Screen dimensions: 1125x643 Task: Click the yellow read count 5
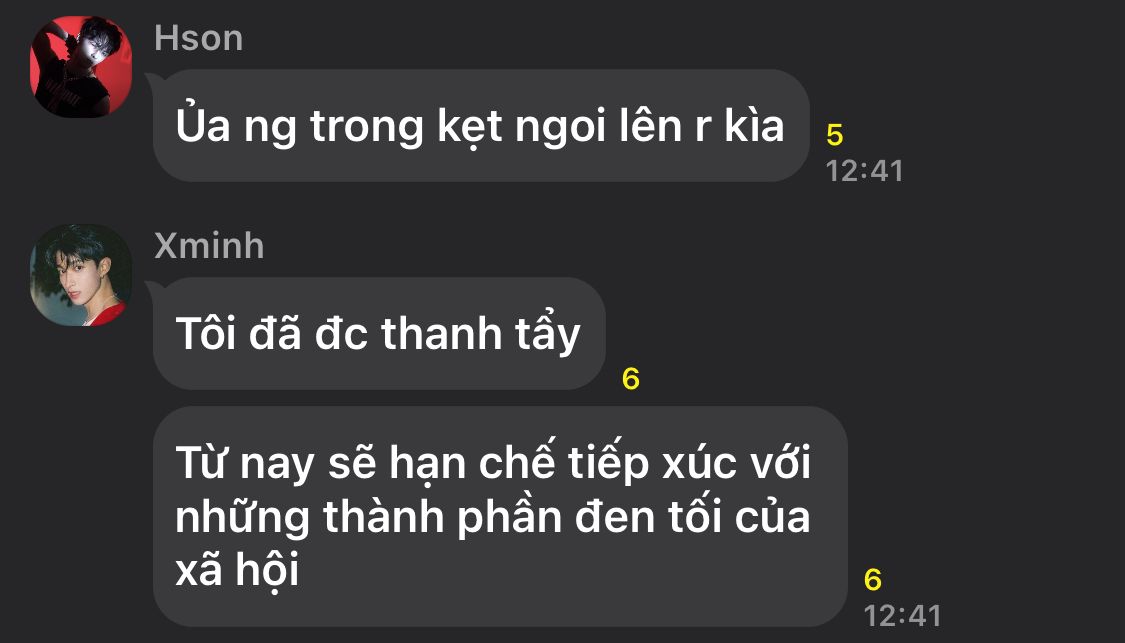click(x=834, y=135)
